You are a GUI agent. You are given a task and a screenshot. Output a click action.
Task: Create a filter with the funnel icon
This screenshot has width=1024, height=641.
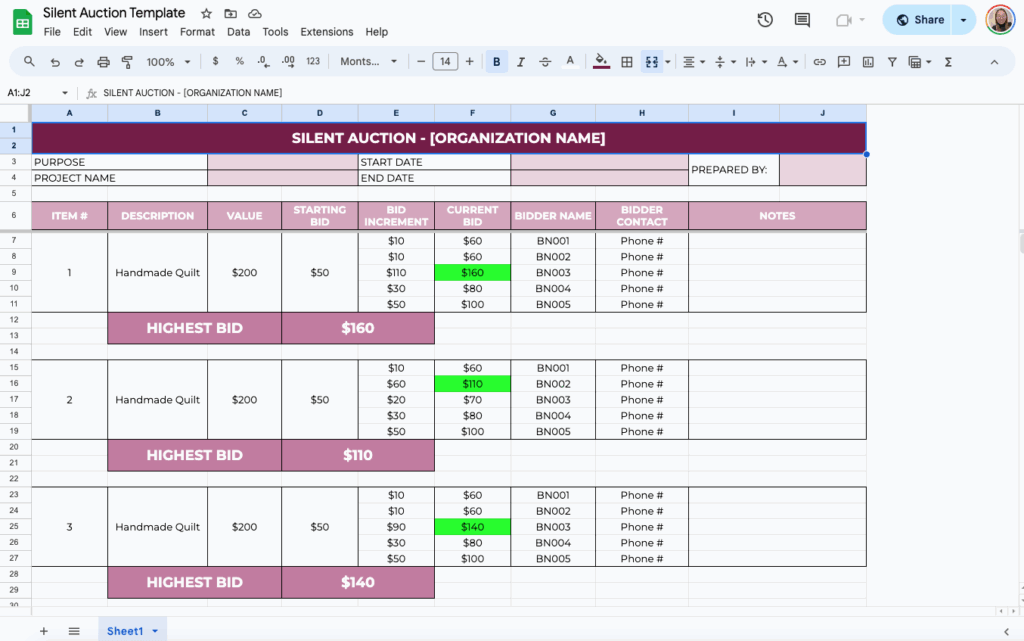[891, 61]
